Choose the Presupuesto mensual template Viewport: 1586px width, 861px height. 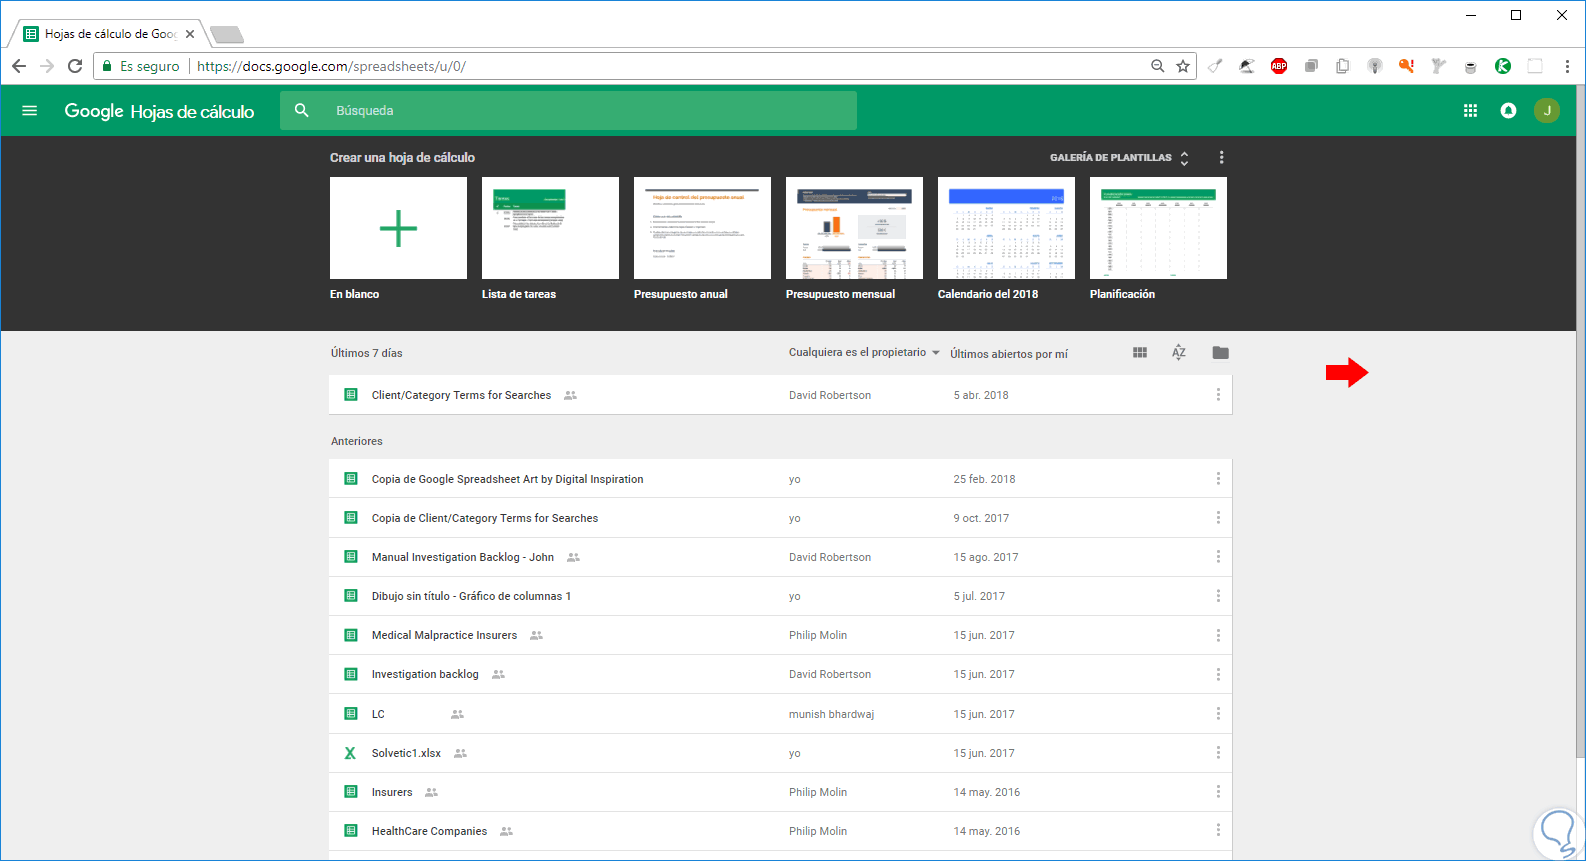854,228
